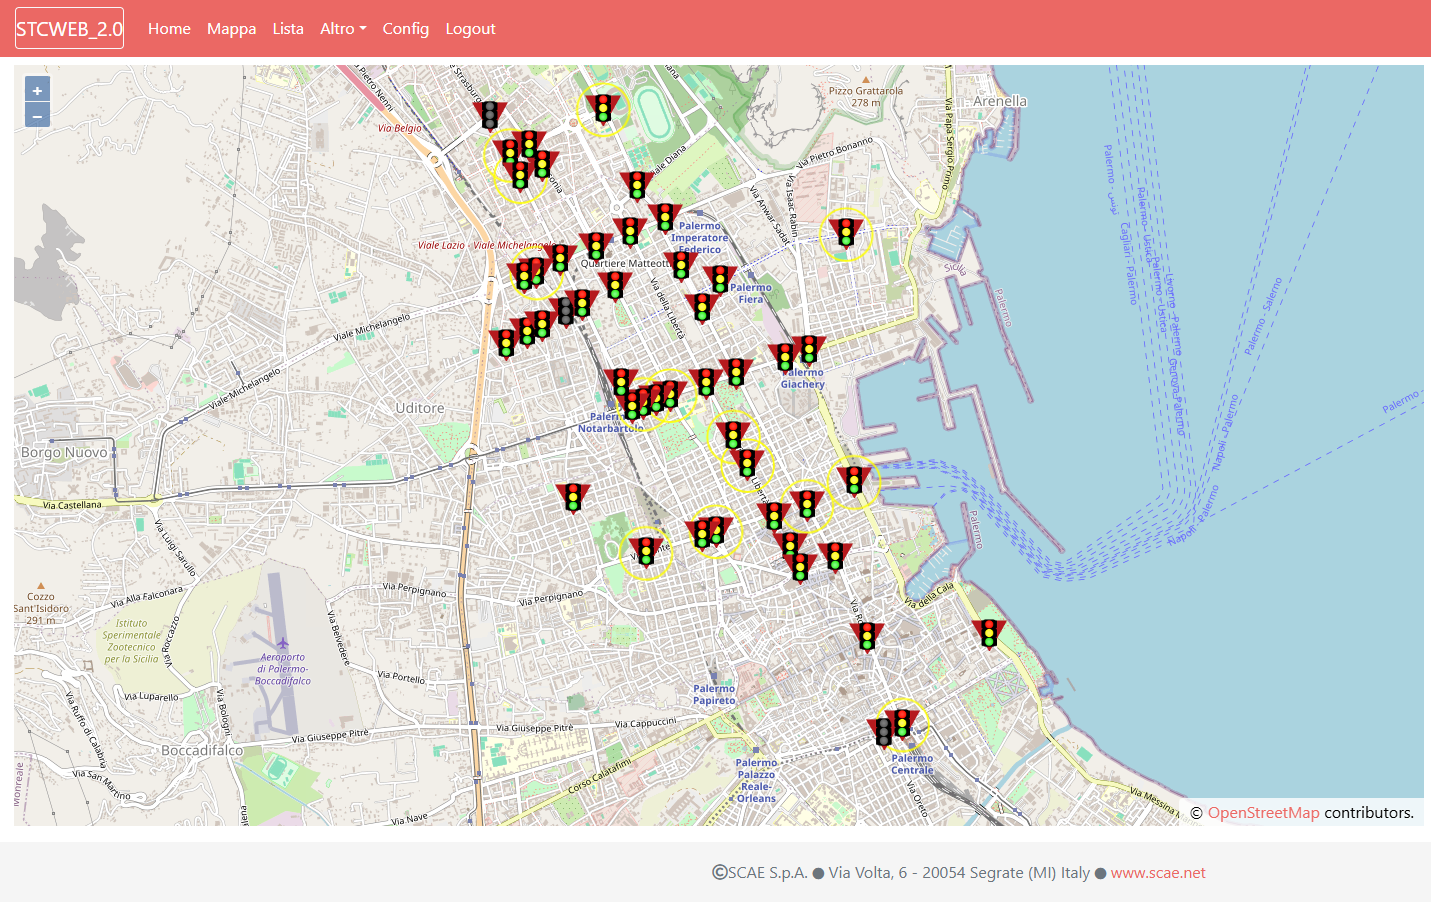Image resolution: width=1431 pixels, height=908 pixels.
Task: Visit the www.scae.net footer link
Action: point(1158,873)
